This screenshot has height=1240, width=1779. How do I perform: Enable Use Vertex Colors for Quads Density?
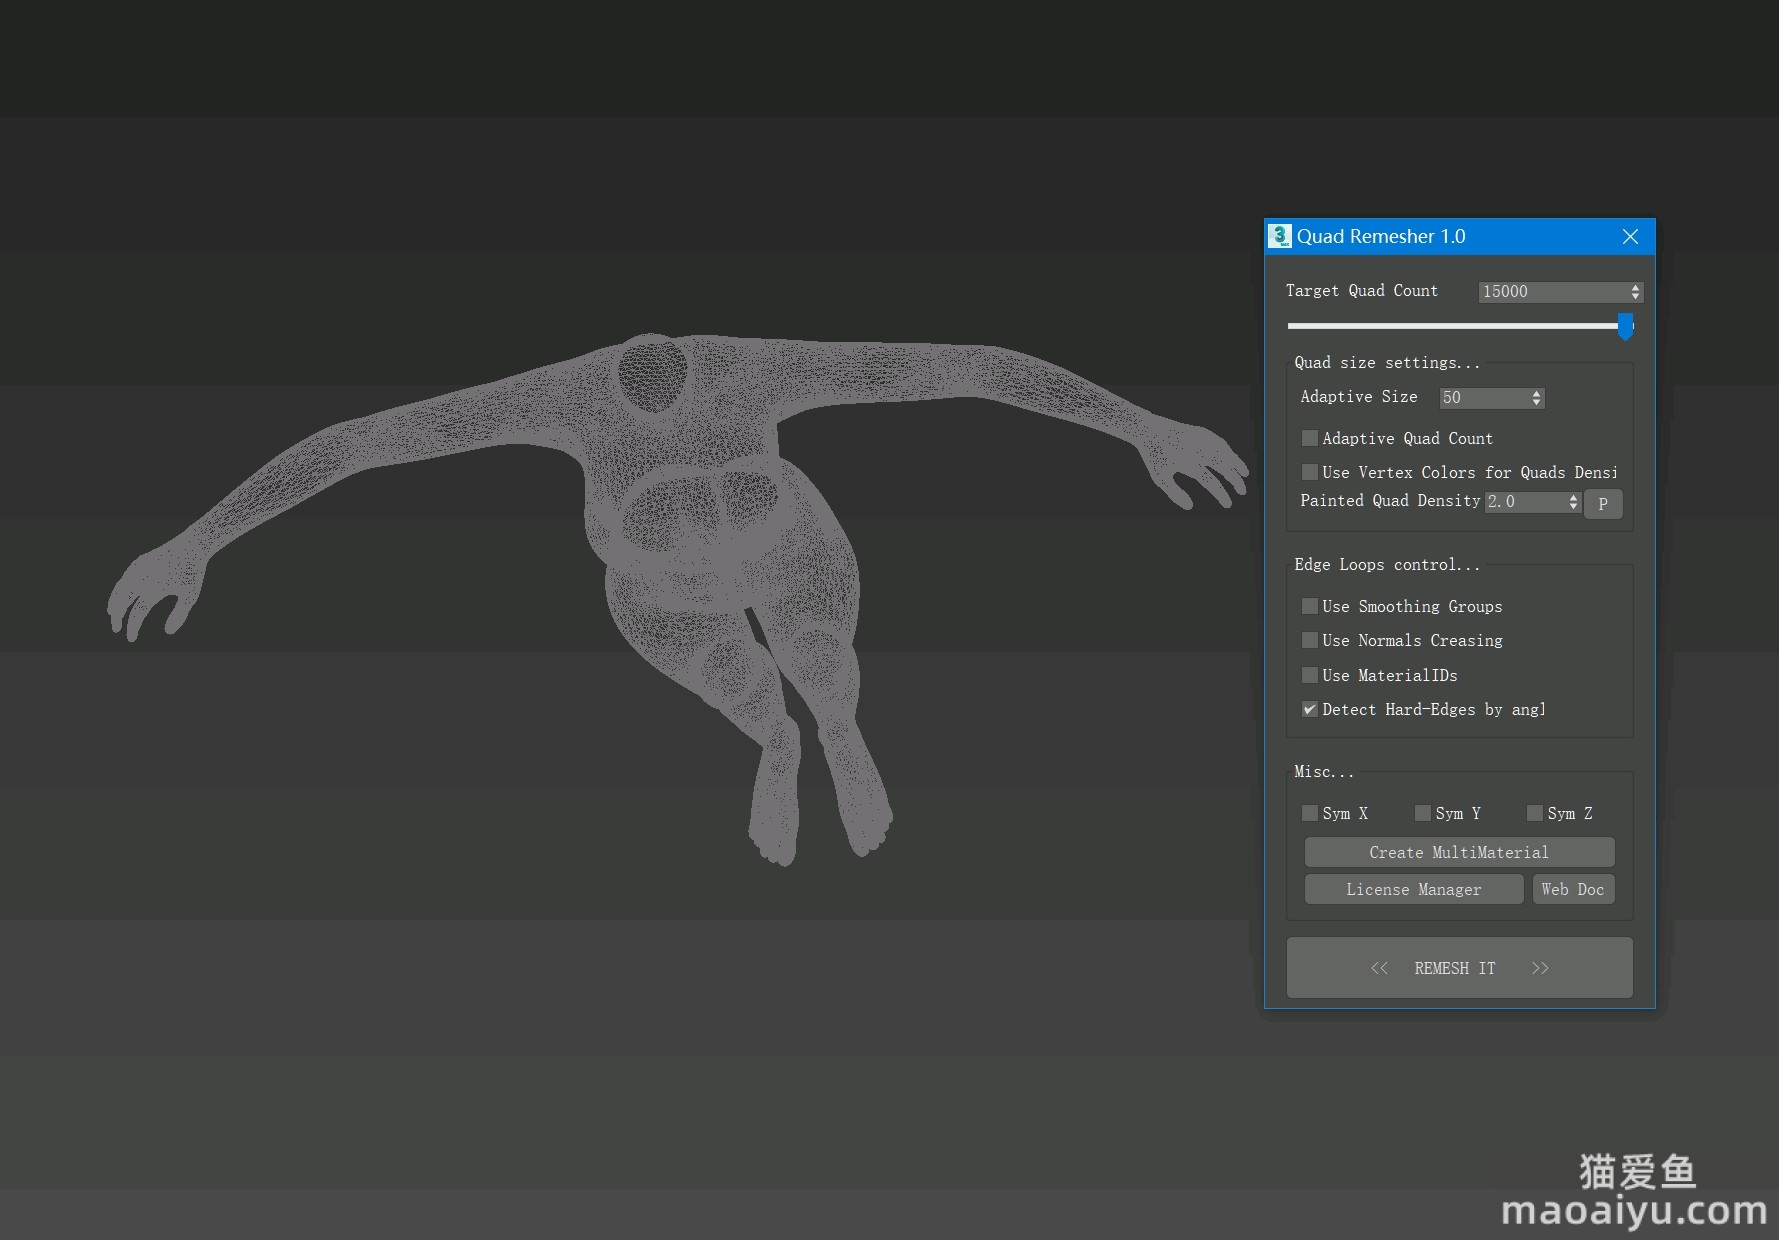[x=1309, y=472]
